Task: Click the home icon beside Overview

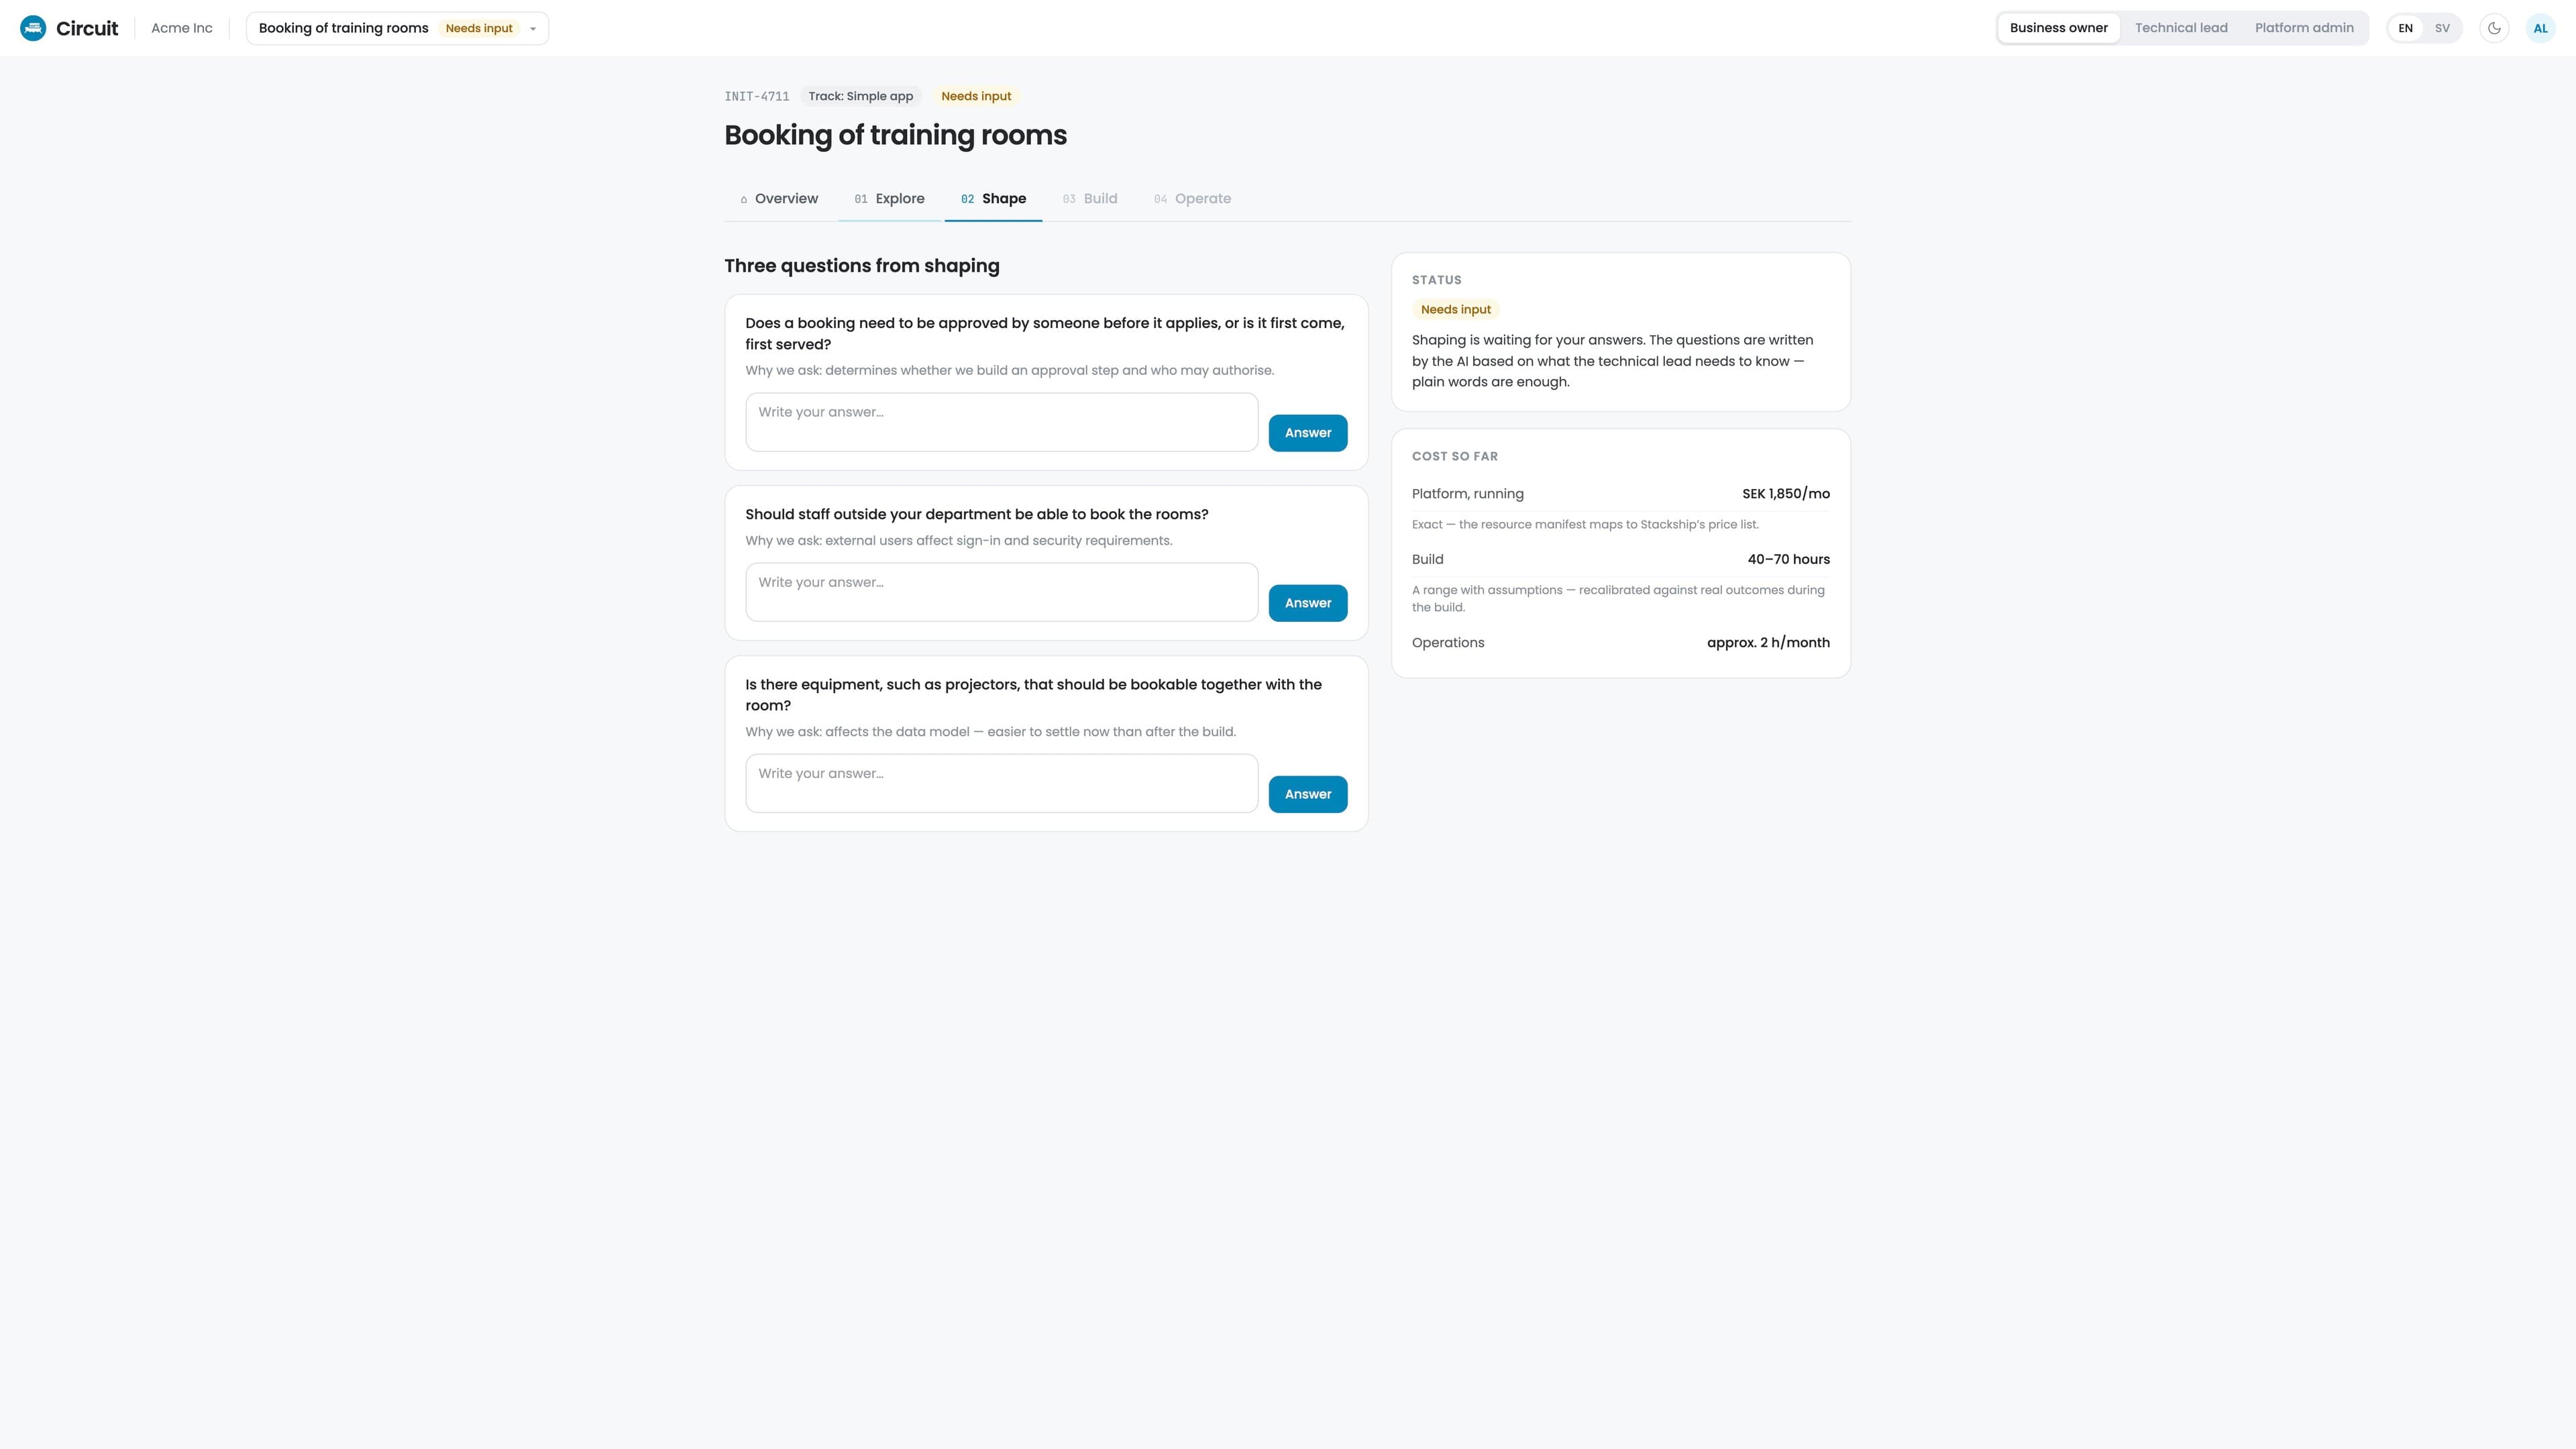Action: coord(744,200)
